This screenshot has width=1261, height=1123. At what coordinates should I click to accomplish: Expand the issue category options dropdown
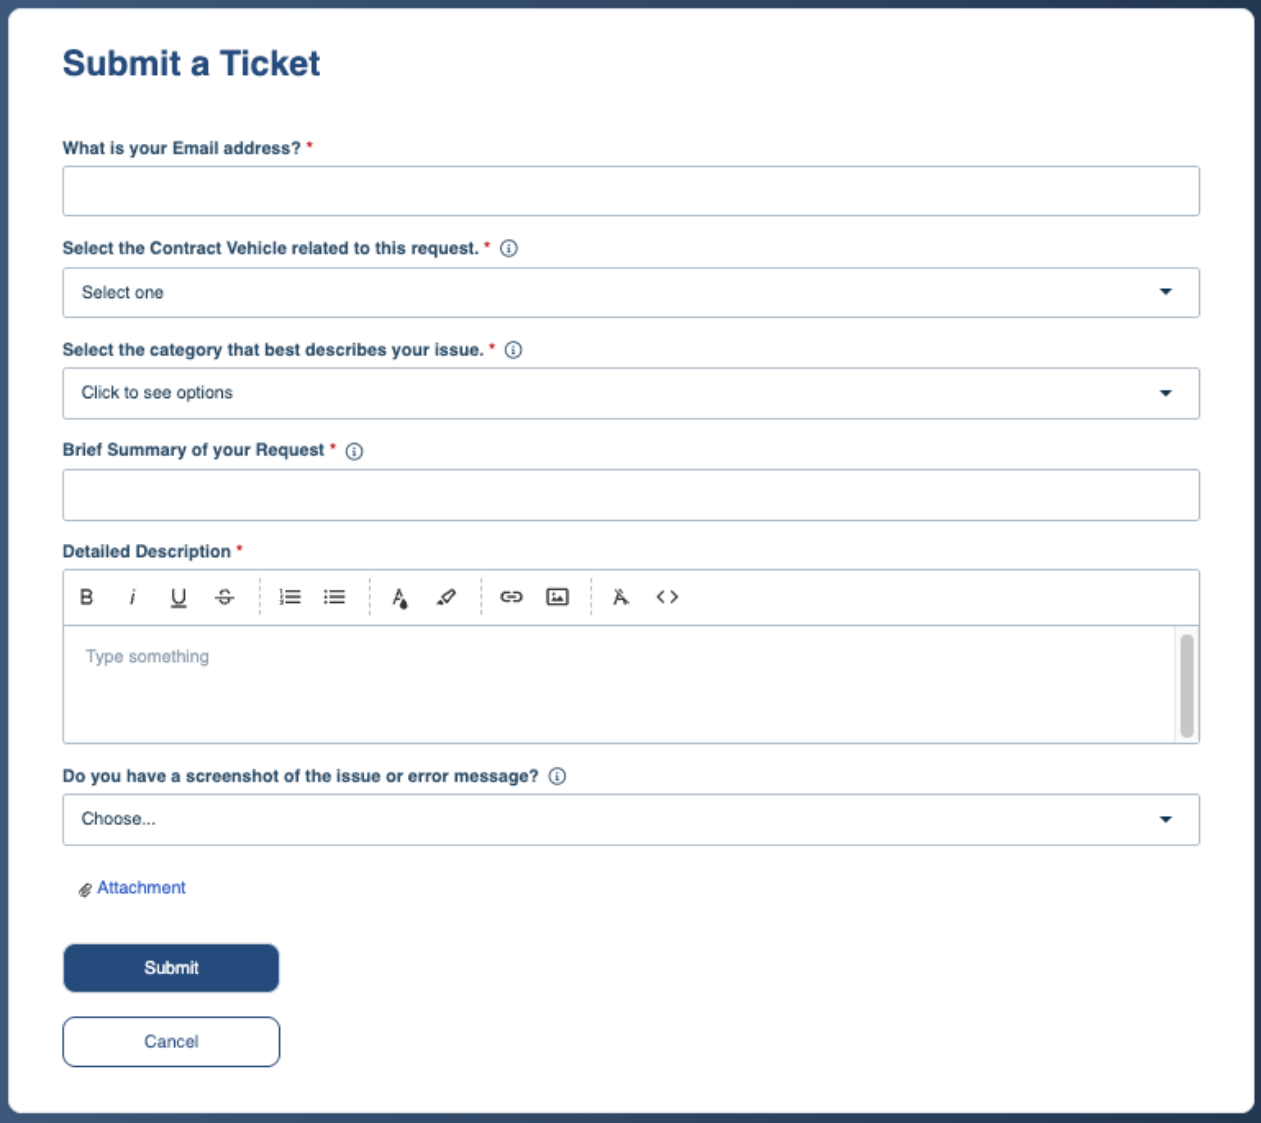point(630,393)
